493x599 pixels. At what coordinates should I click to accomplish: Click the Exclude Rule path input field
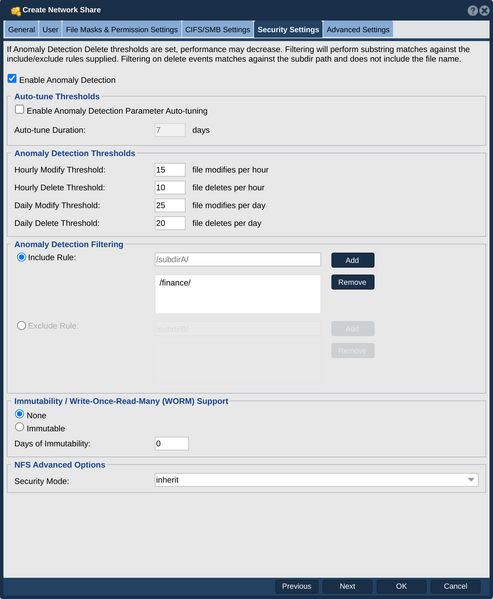point(238,329)
